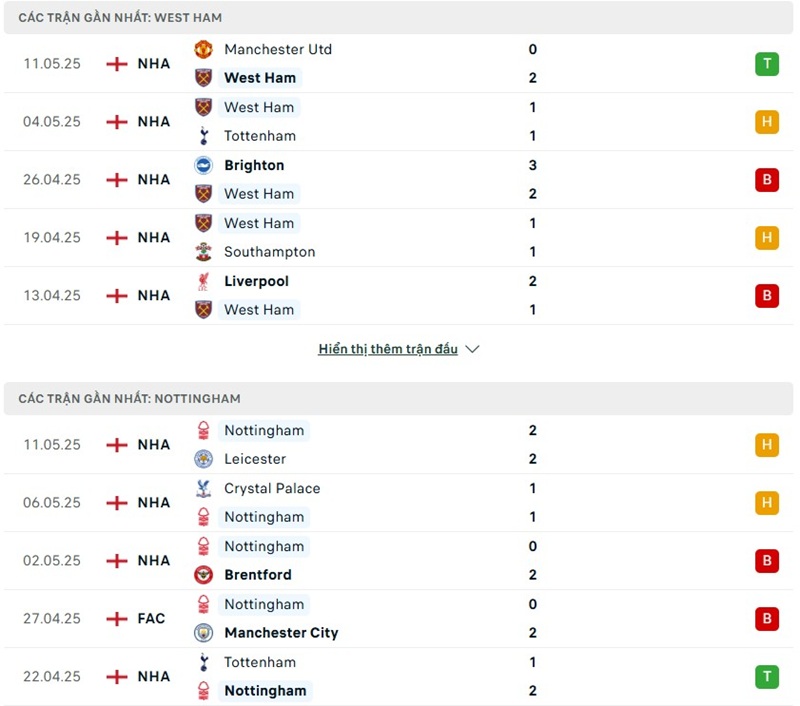Click the Crystal Palace crest icon
This screenshot has height=706, width=800.
[x=204, y=488]
